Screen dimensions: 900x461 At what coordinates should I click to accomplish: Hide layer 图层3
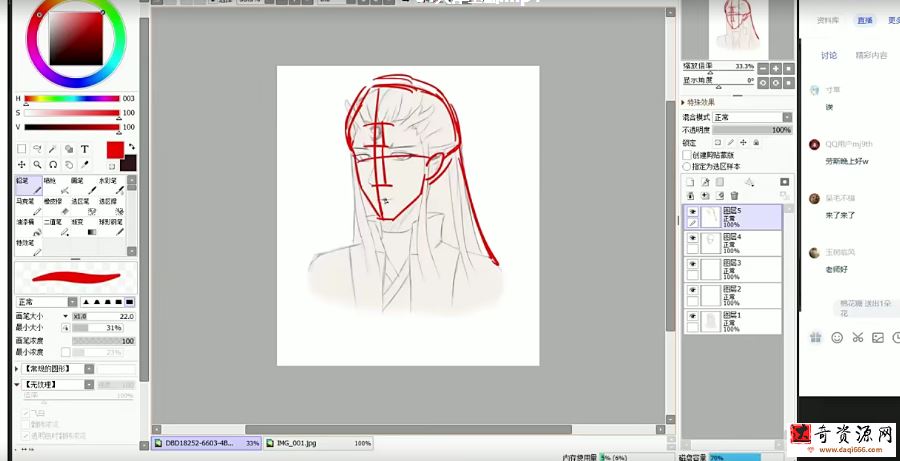point(693,264)
